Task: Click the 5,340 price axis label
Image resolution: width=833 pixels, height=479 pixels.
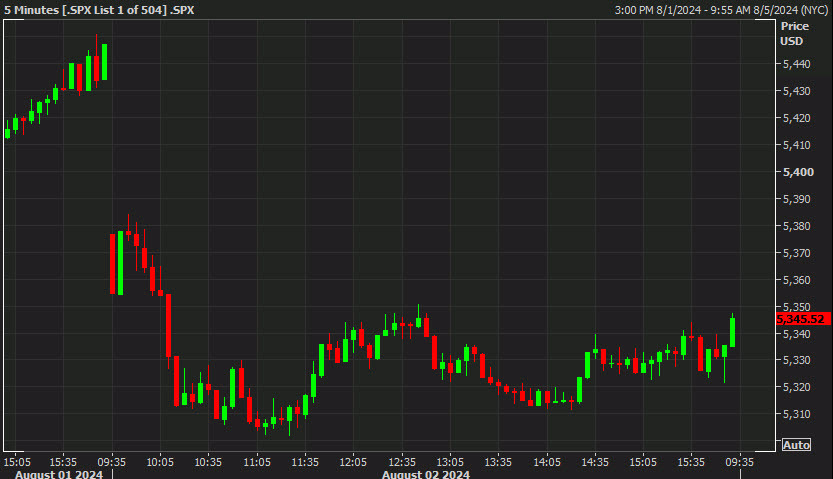Action: 796,334
